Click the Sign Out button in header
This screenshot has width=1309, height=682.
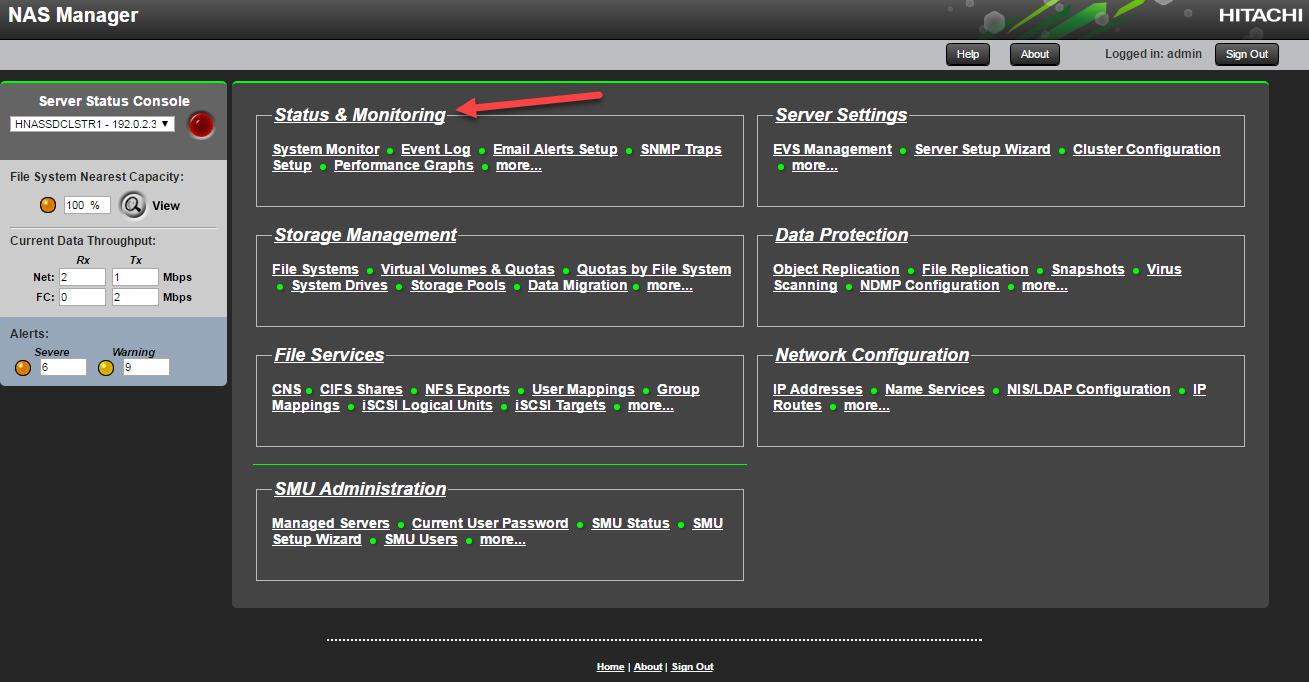1246,54
